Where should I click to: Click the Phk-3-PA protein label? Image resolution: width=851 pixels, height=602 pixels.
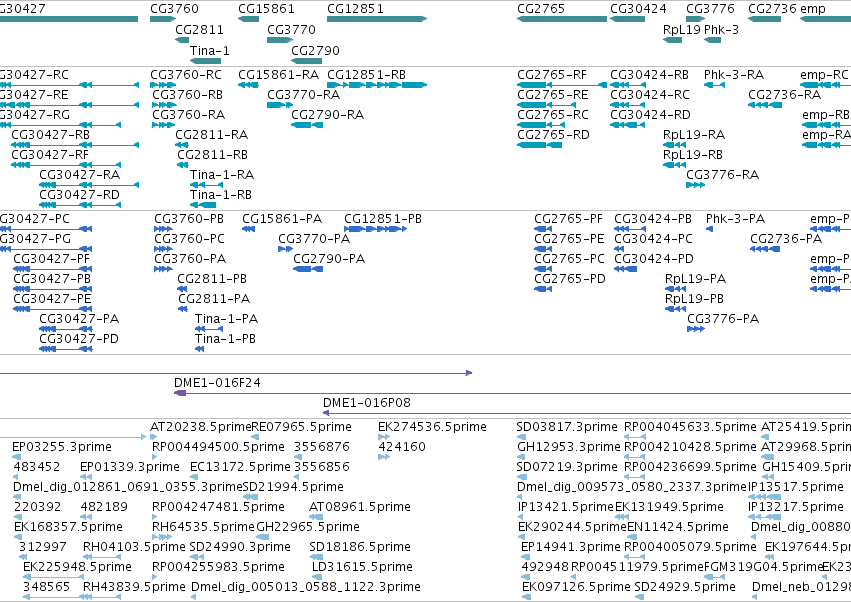pyautogui.click(x=735, y=219)
